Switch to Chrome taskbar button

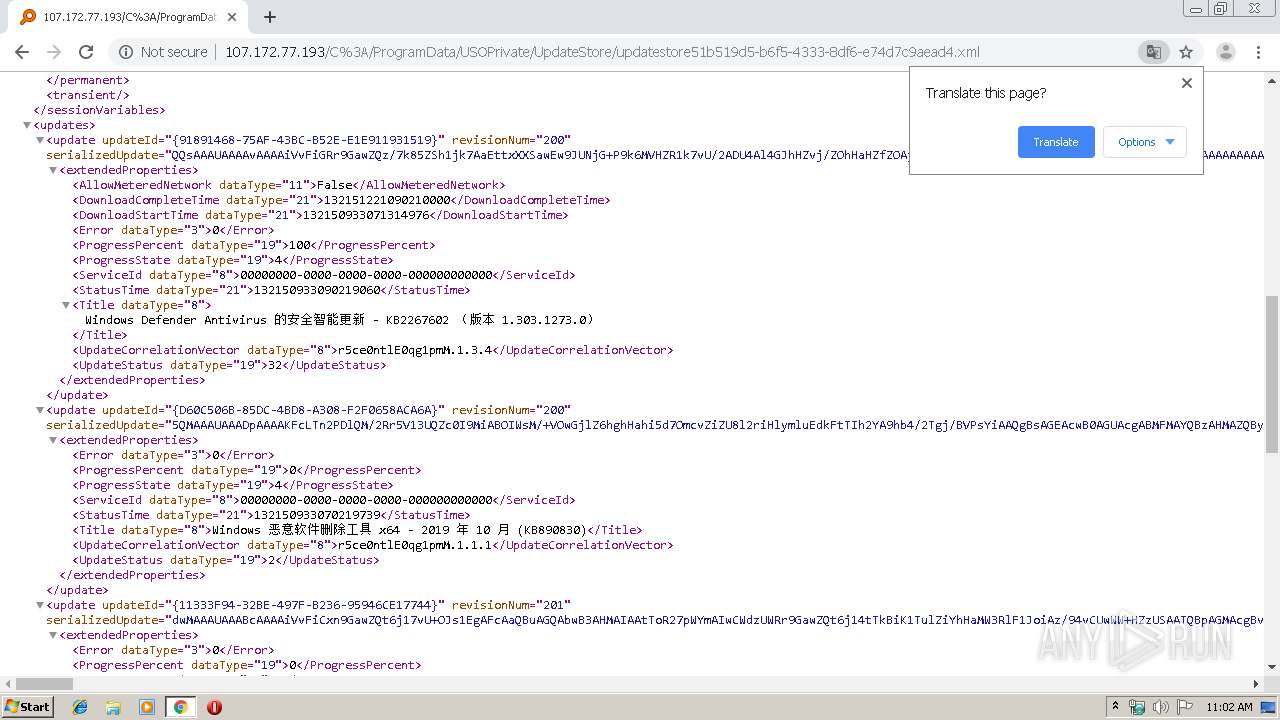click(180, 707)
